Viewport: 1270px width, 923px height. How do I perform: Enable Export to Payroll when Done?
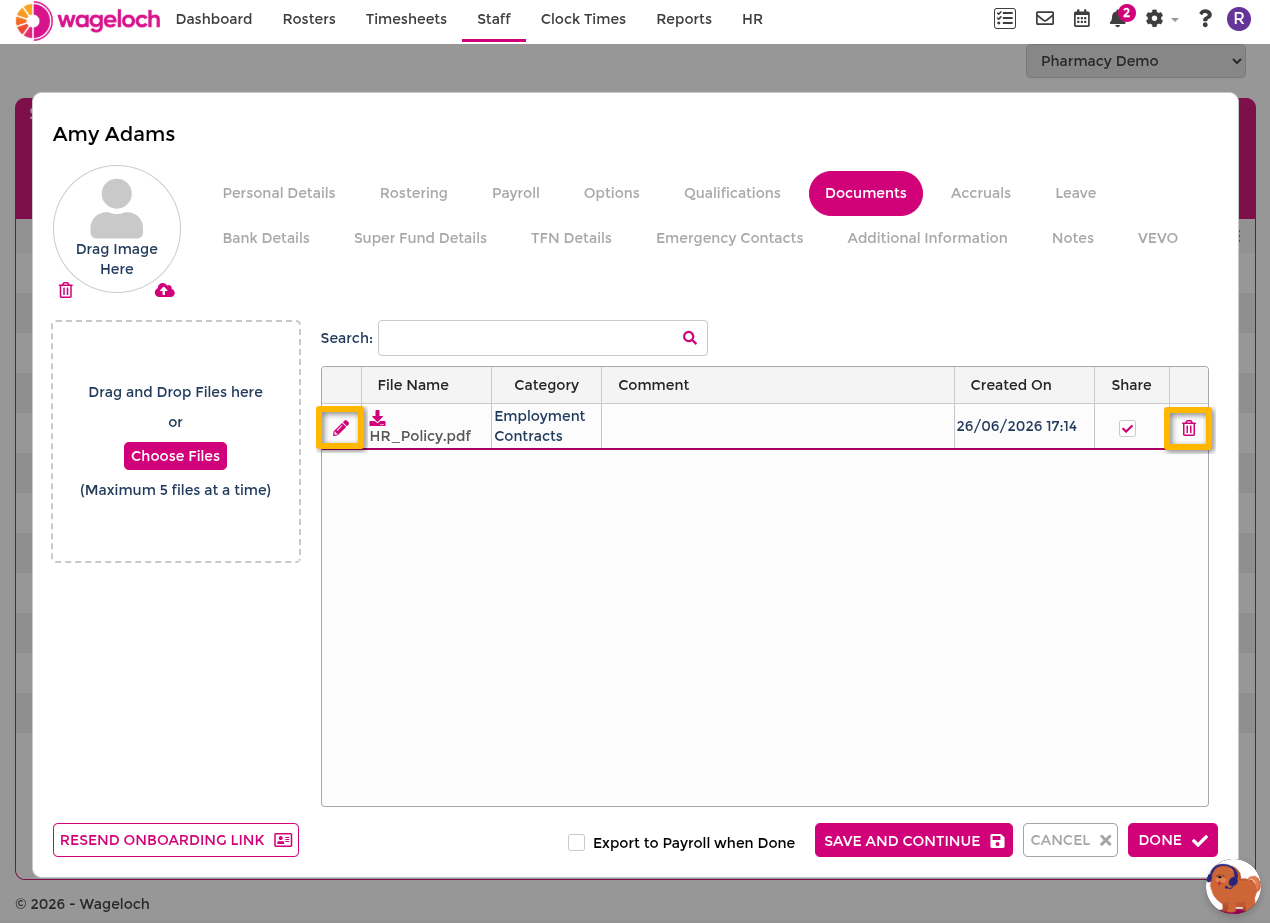(576, 842)
